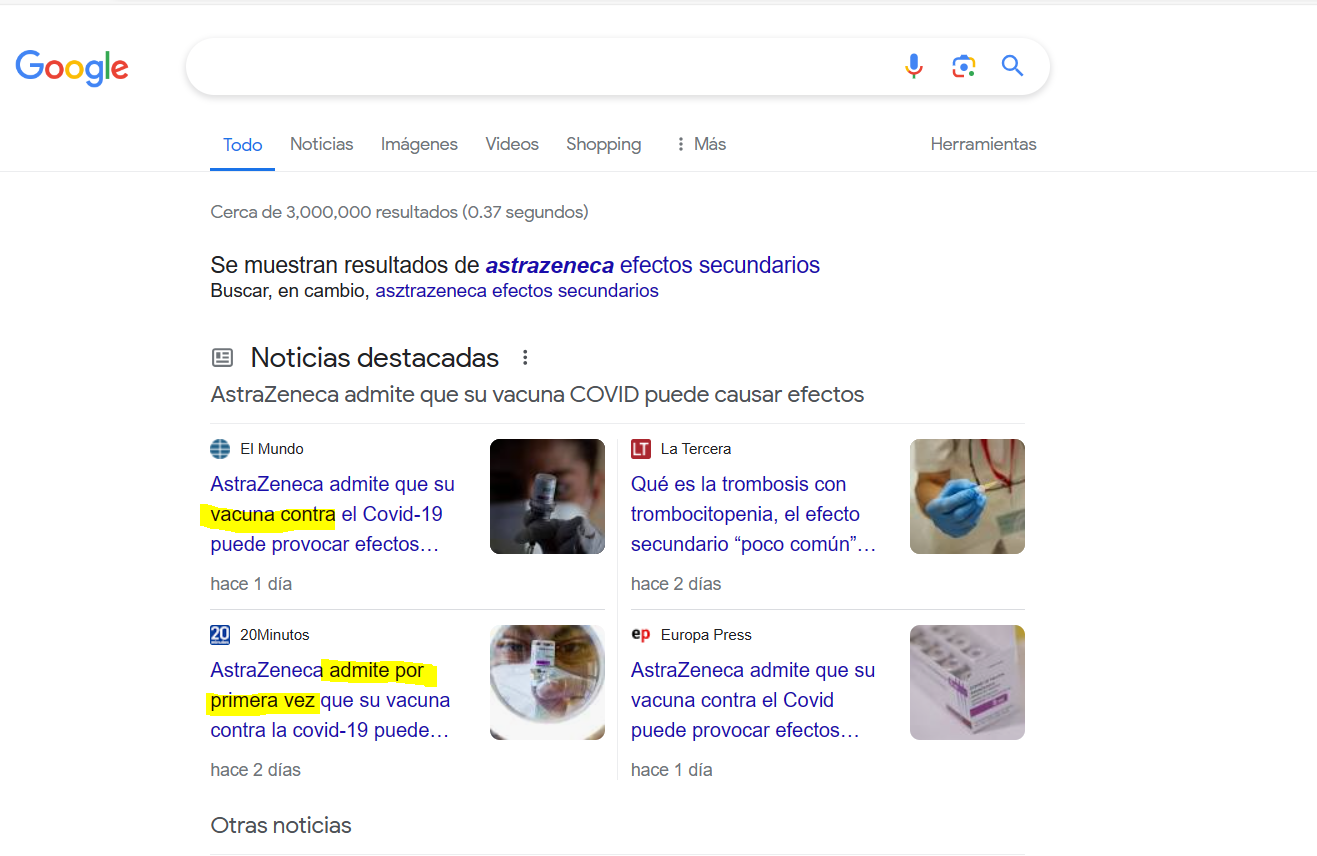The image size is (1317, 856).
Task: Click the La Tercera source name
Action: (696, 449)
